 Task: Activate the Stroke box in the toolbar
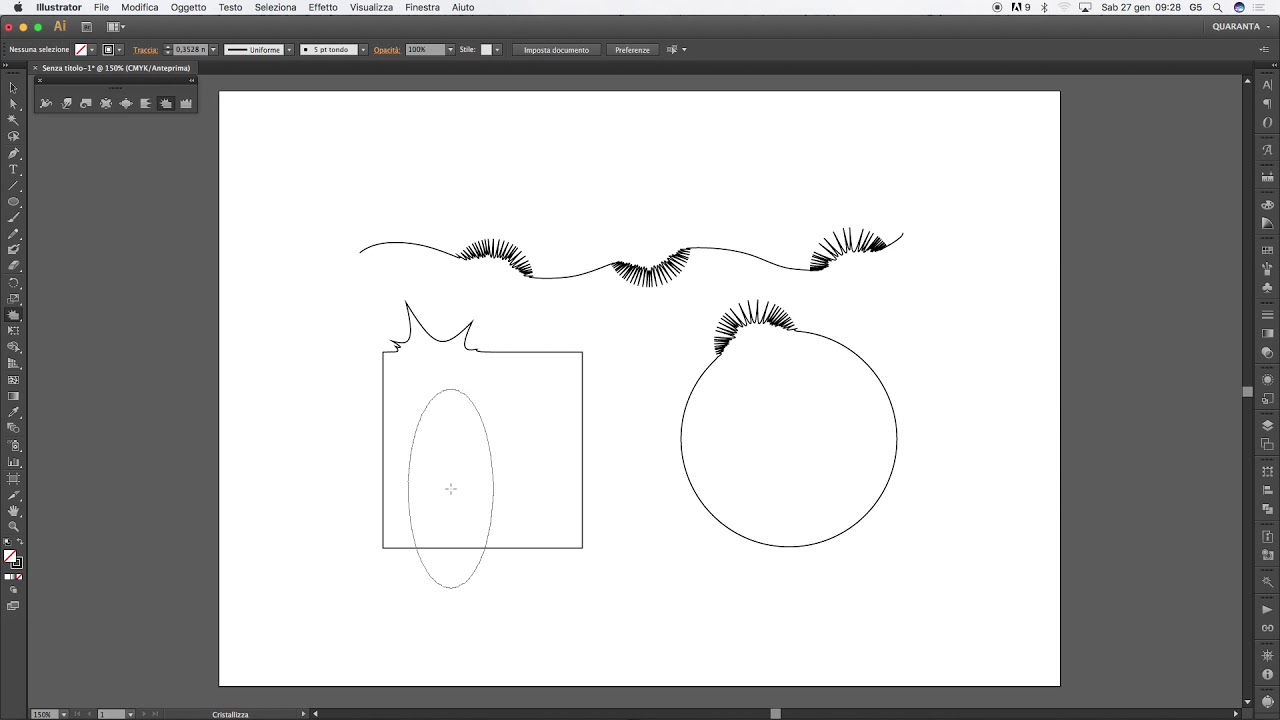17,563
